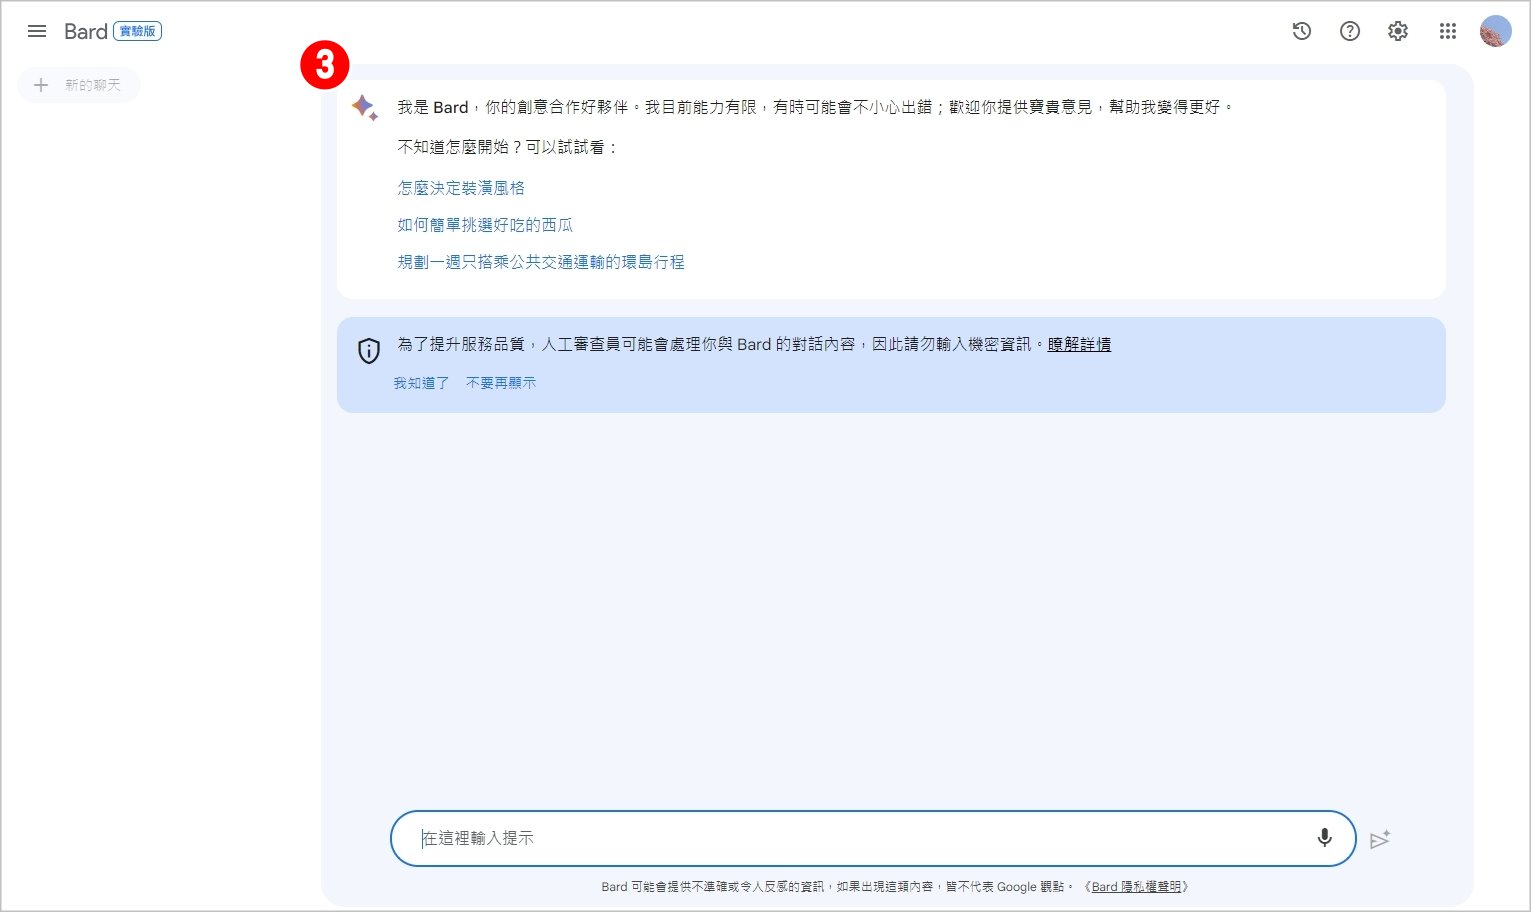Click the Bard logo title
The width and height of the screenshot is (1531, 912).
[86, 31]
